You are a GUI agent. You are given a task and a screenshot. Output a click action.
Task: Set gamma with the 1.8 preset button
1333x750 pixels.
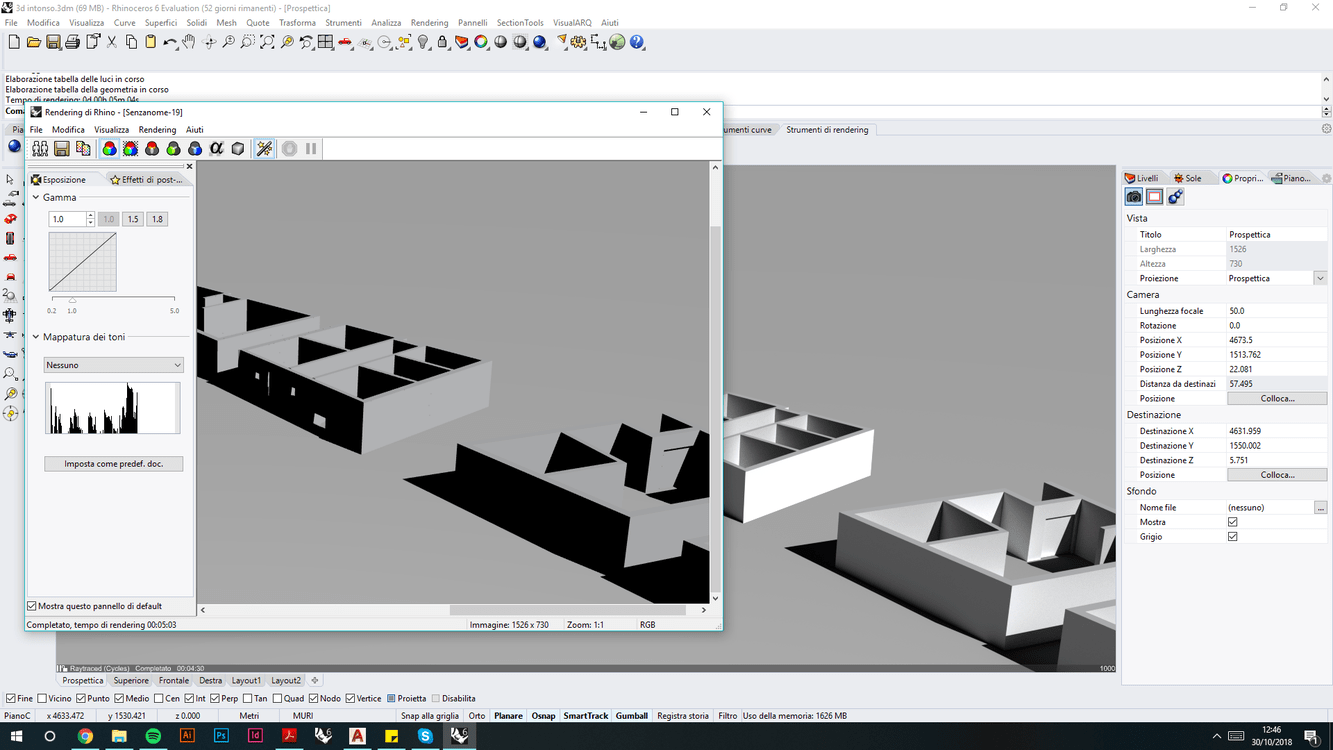157,219
